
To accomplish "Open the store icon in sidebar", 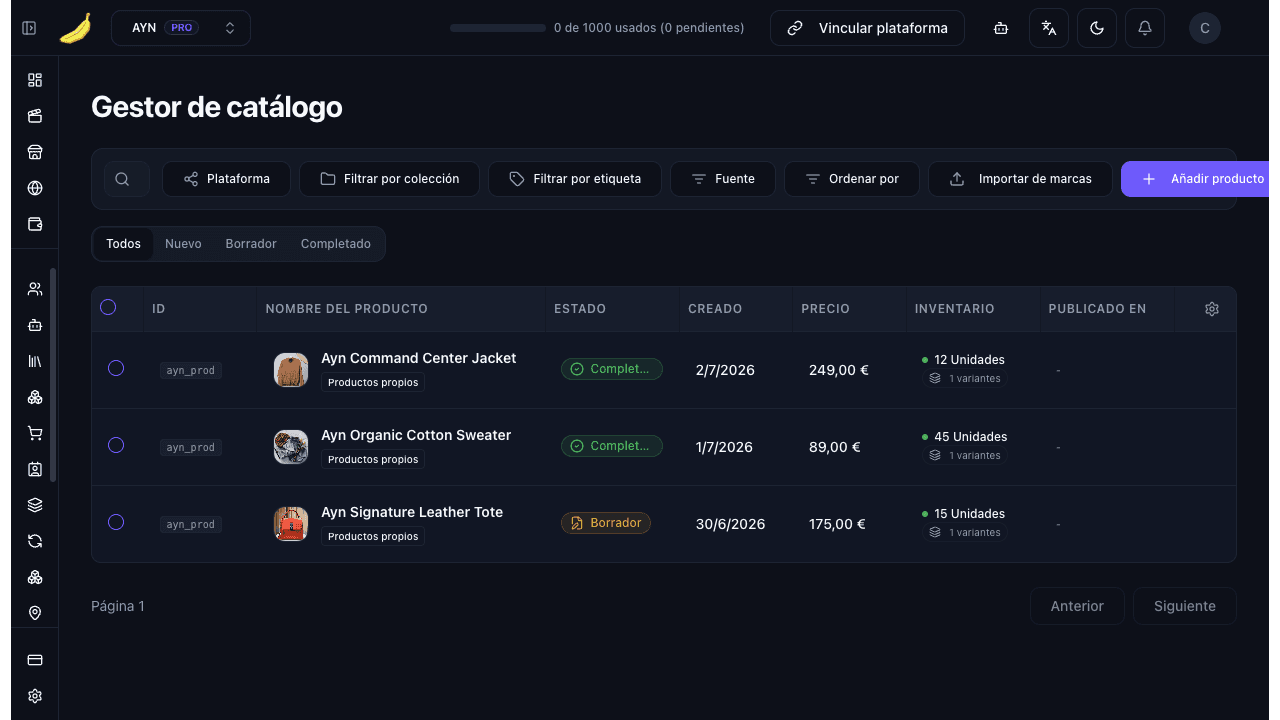I will click(35, 152).
